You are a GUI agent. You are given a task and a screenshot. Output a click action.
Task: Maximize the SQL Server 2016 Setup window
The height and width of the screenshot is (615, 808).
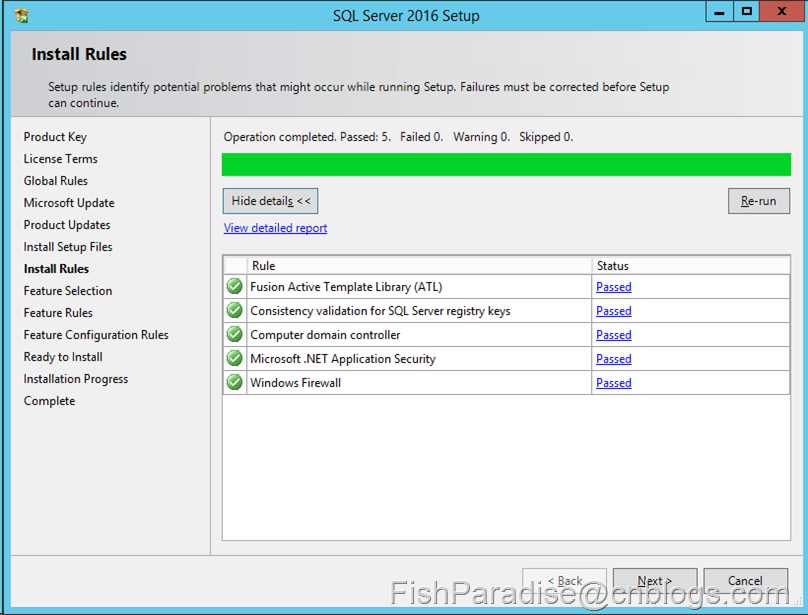tap(746, 11)
